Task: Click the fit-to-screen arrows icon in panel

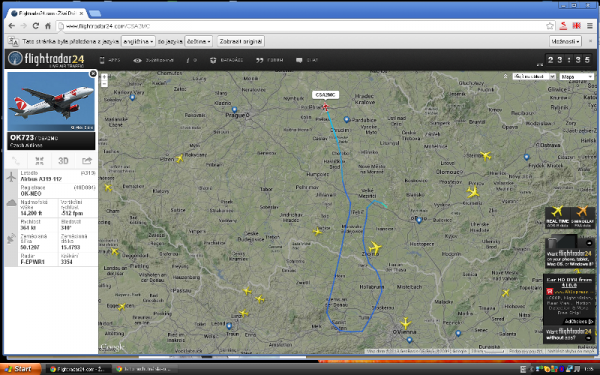Action: pos(39,161)
